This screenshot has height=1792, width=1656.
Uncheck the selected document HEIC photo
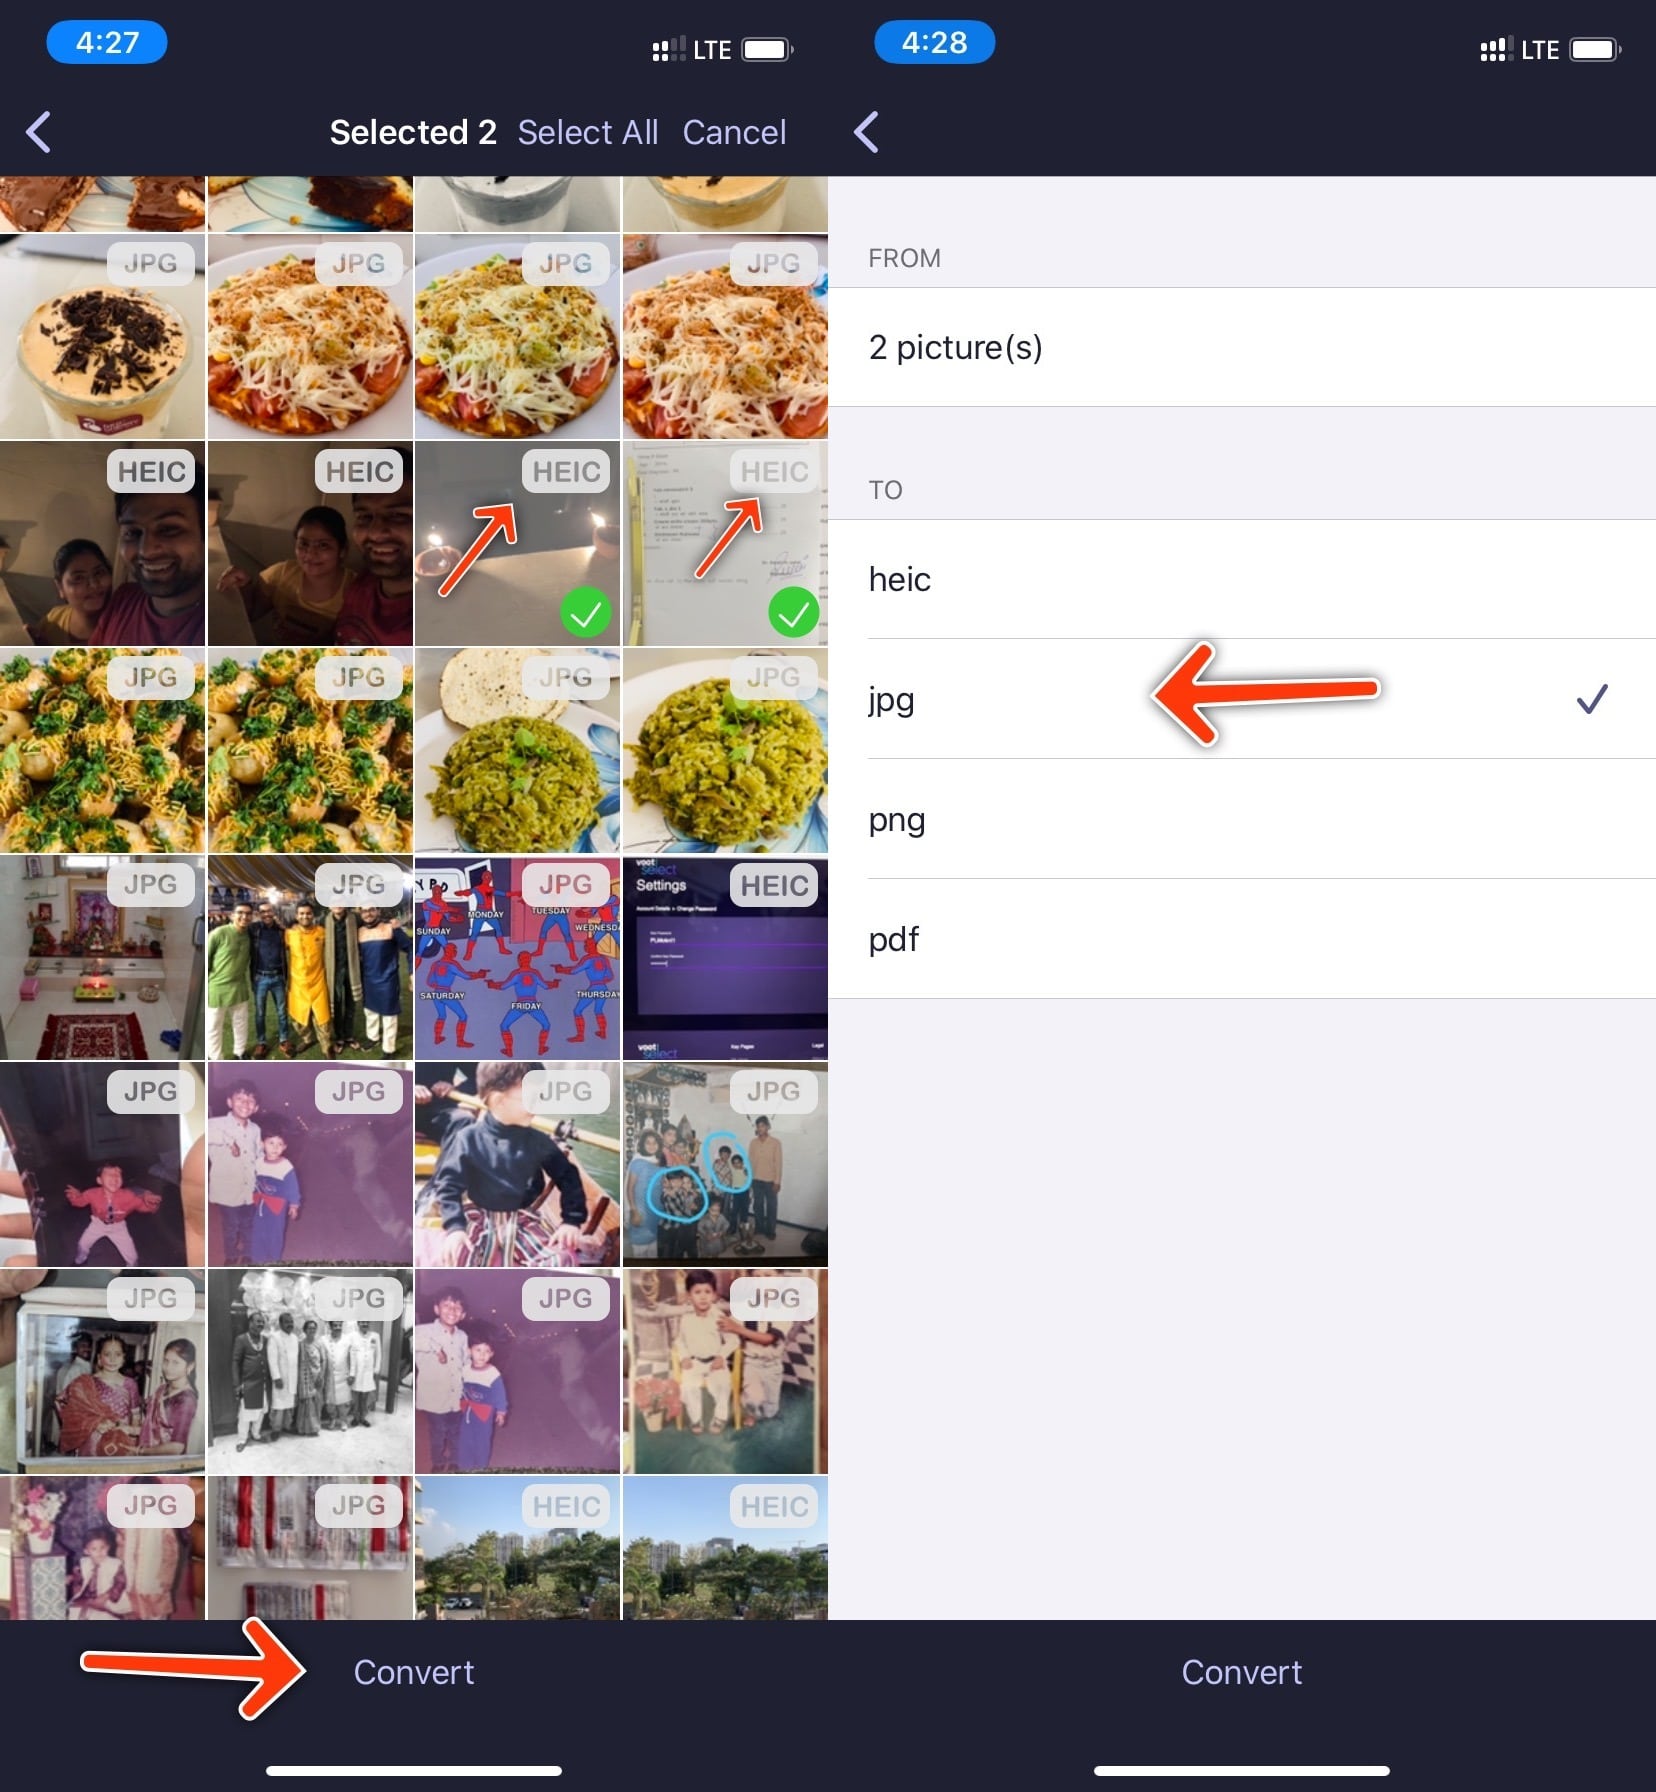tap(725, 544)
